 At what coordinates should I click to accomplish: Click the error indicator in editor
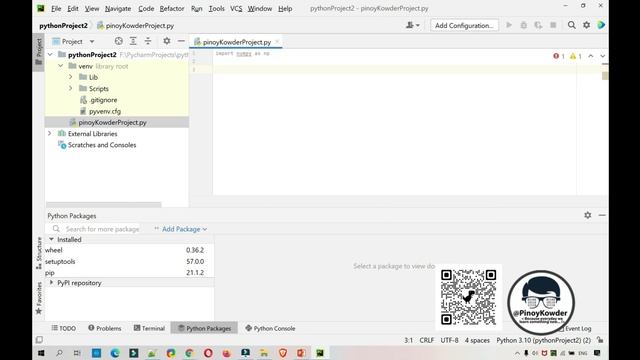tap(559, 56)
